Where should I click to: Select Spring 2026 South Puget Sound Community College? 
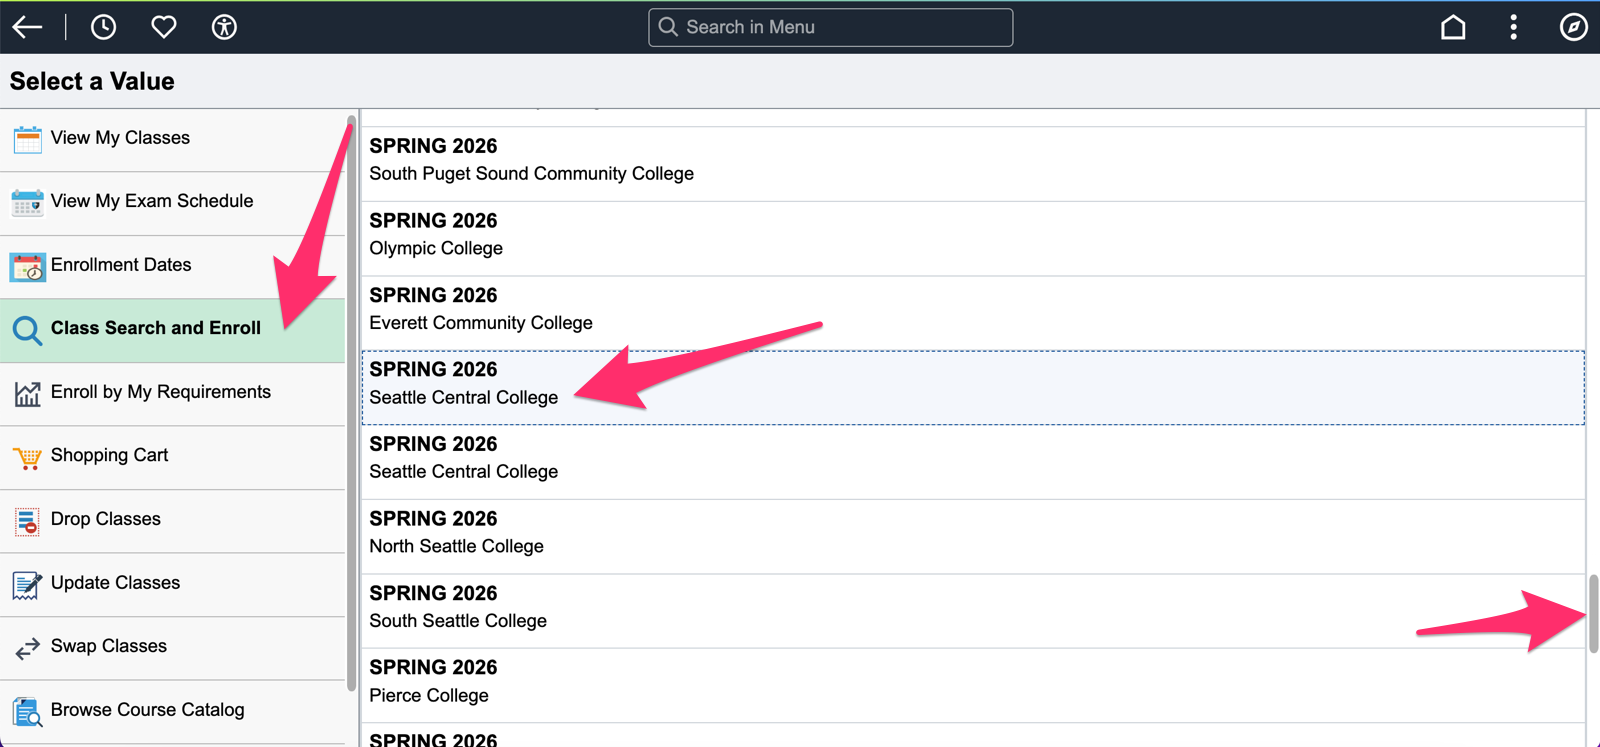tap(973, 164)
